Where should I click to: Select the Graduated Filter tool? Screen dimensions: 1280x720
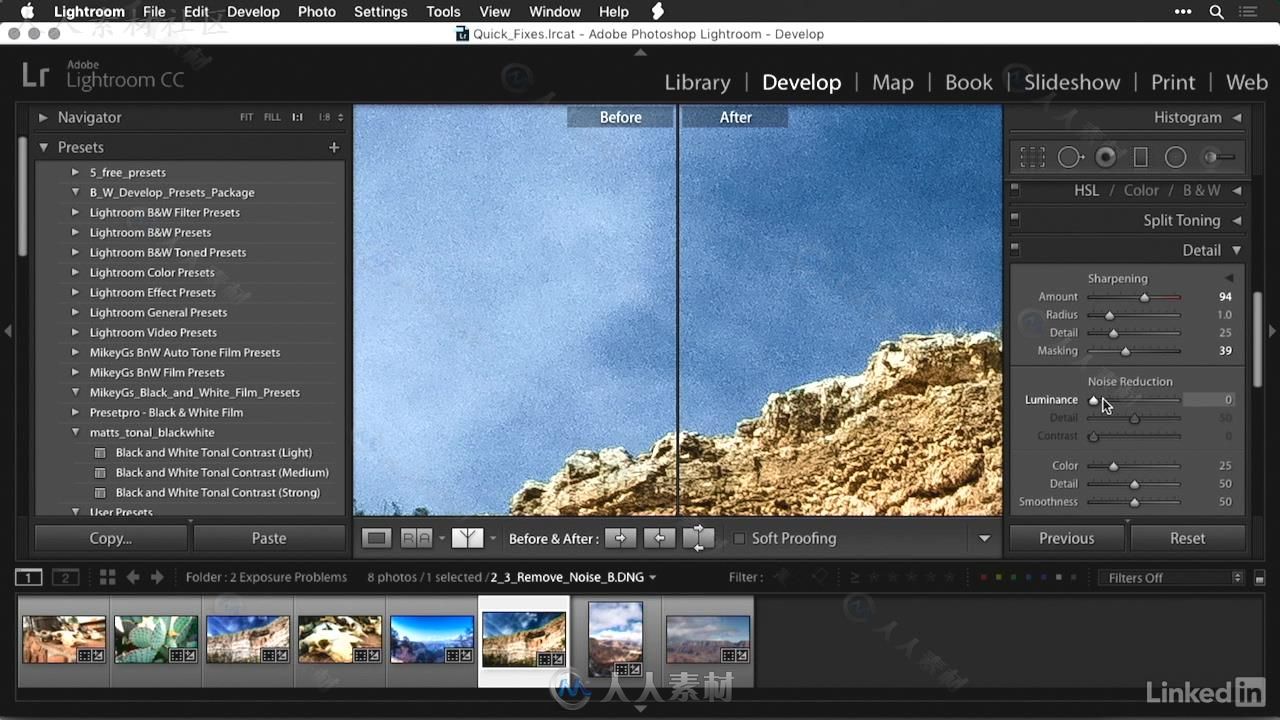pos(1140,157)
